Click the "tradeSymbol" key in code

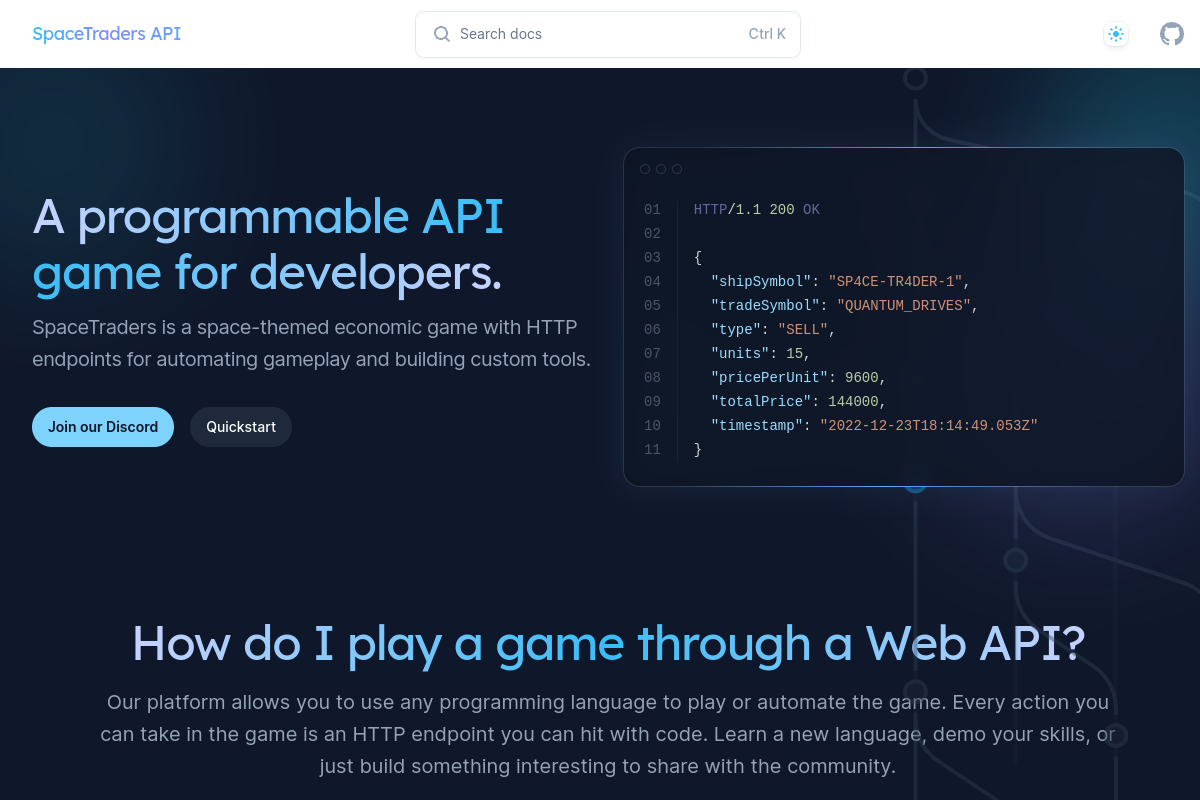point(765,306)
